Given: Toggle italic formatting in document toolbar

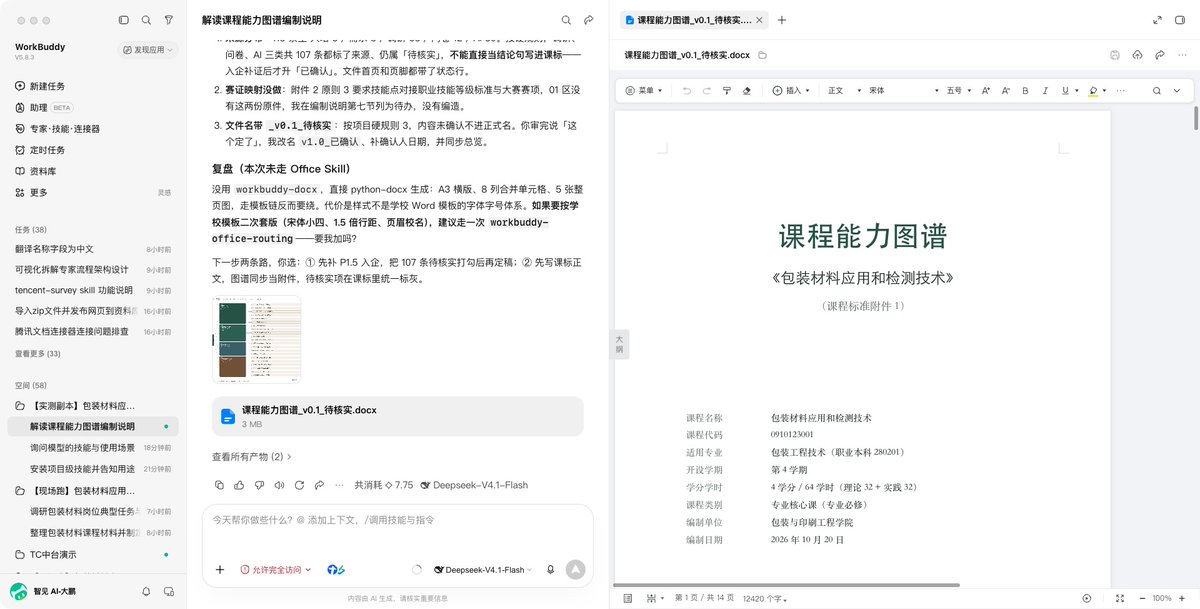Looking at the screenshot, I should [1044, 90].
